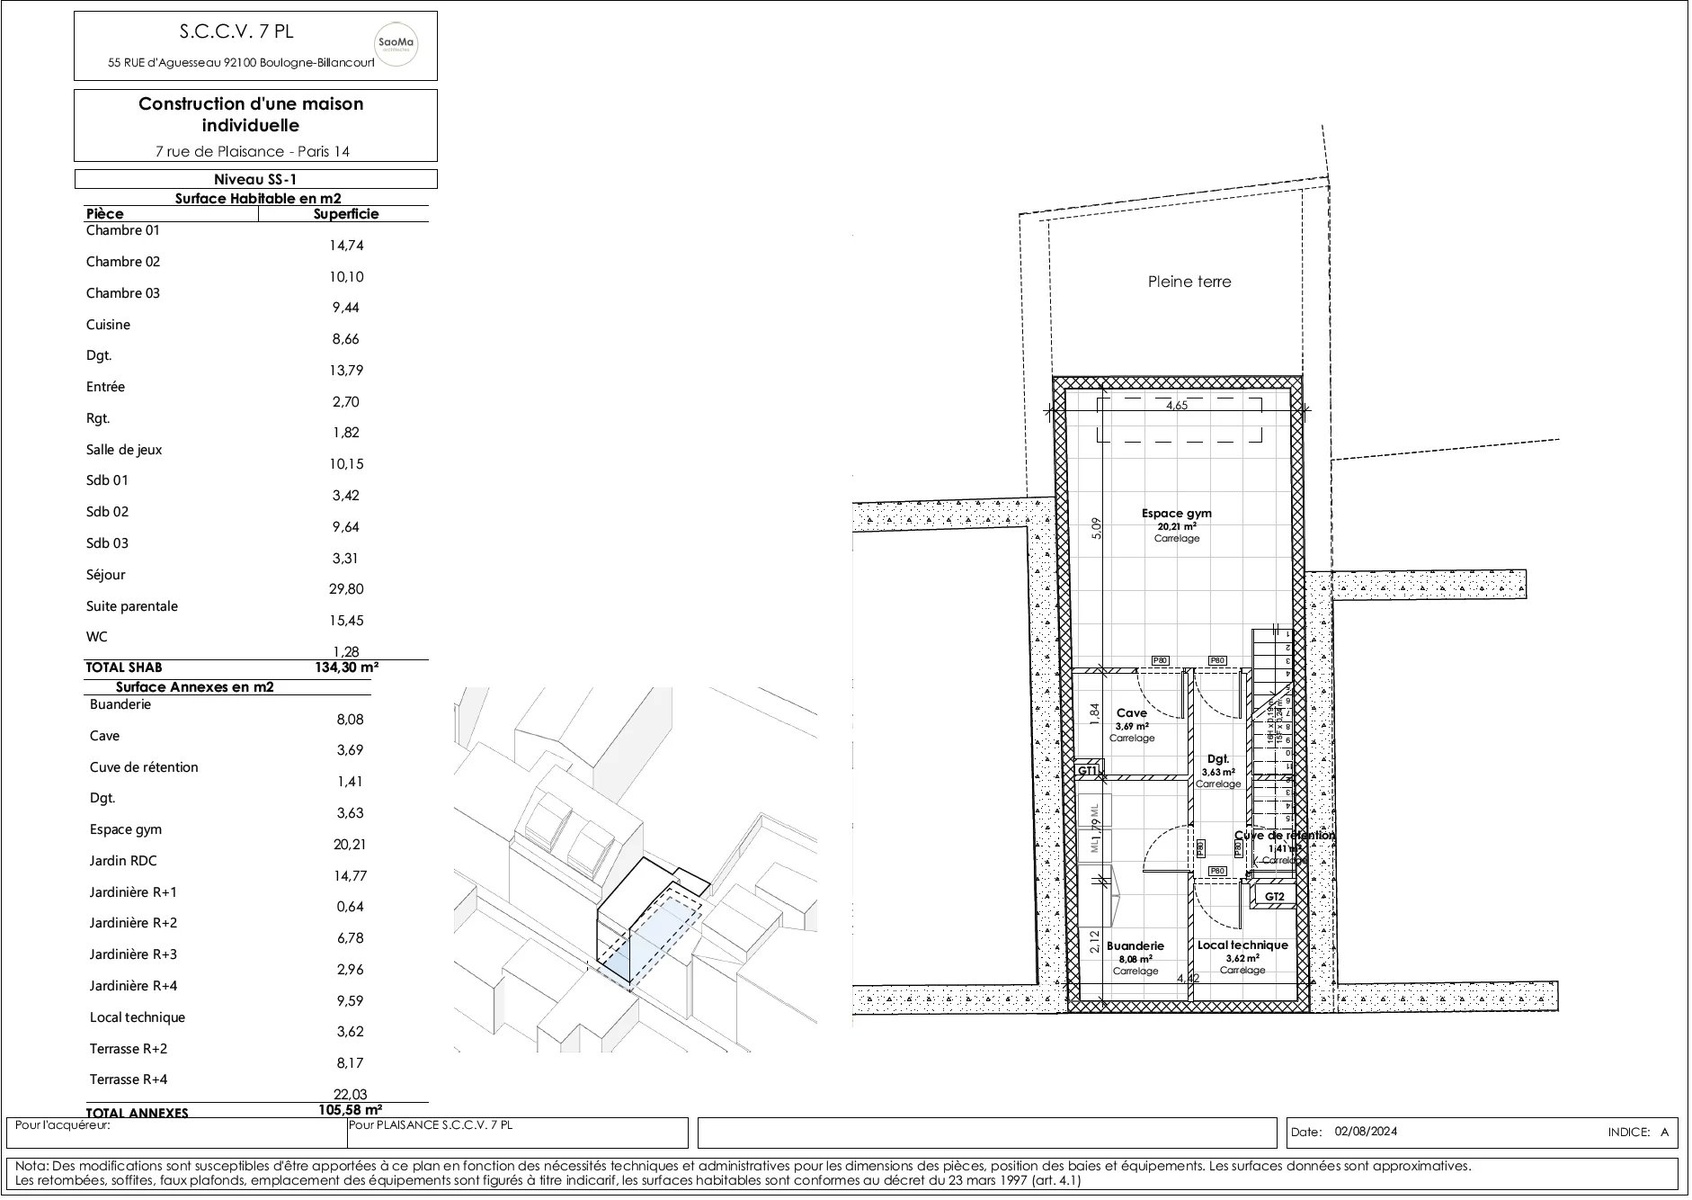Image resolution: width=1692 pixels, height=1200 pixels.
Task: Click the Pleine terre area label
Action: pos(1189,282)
